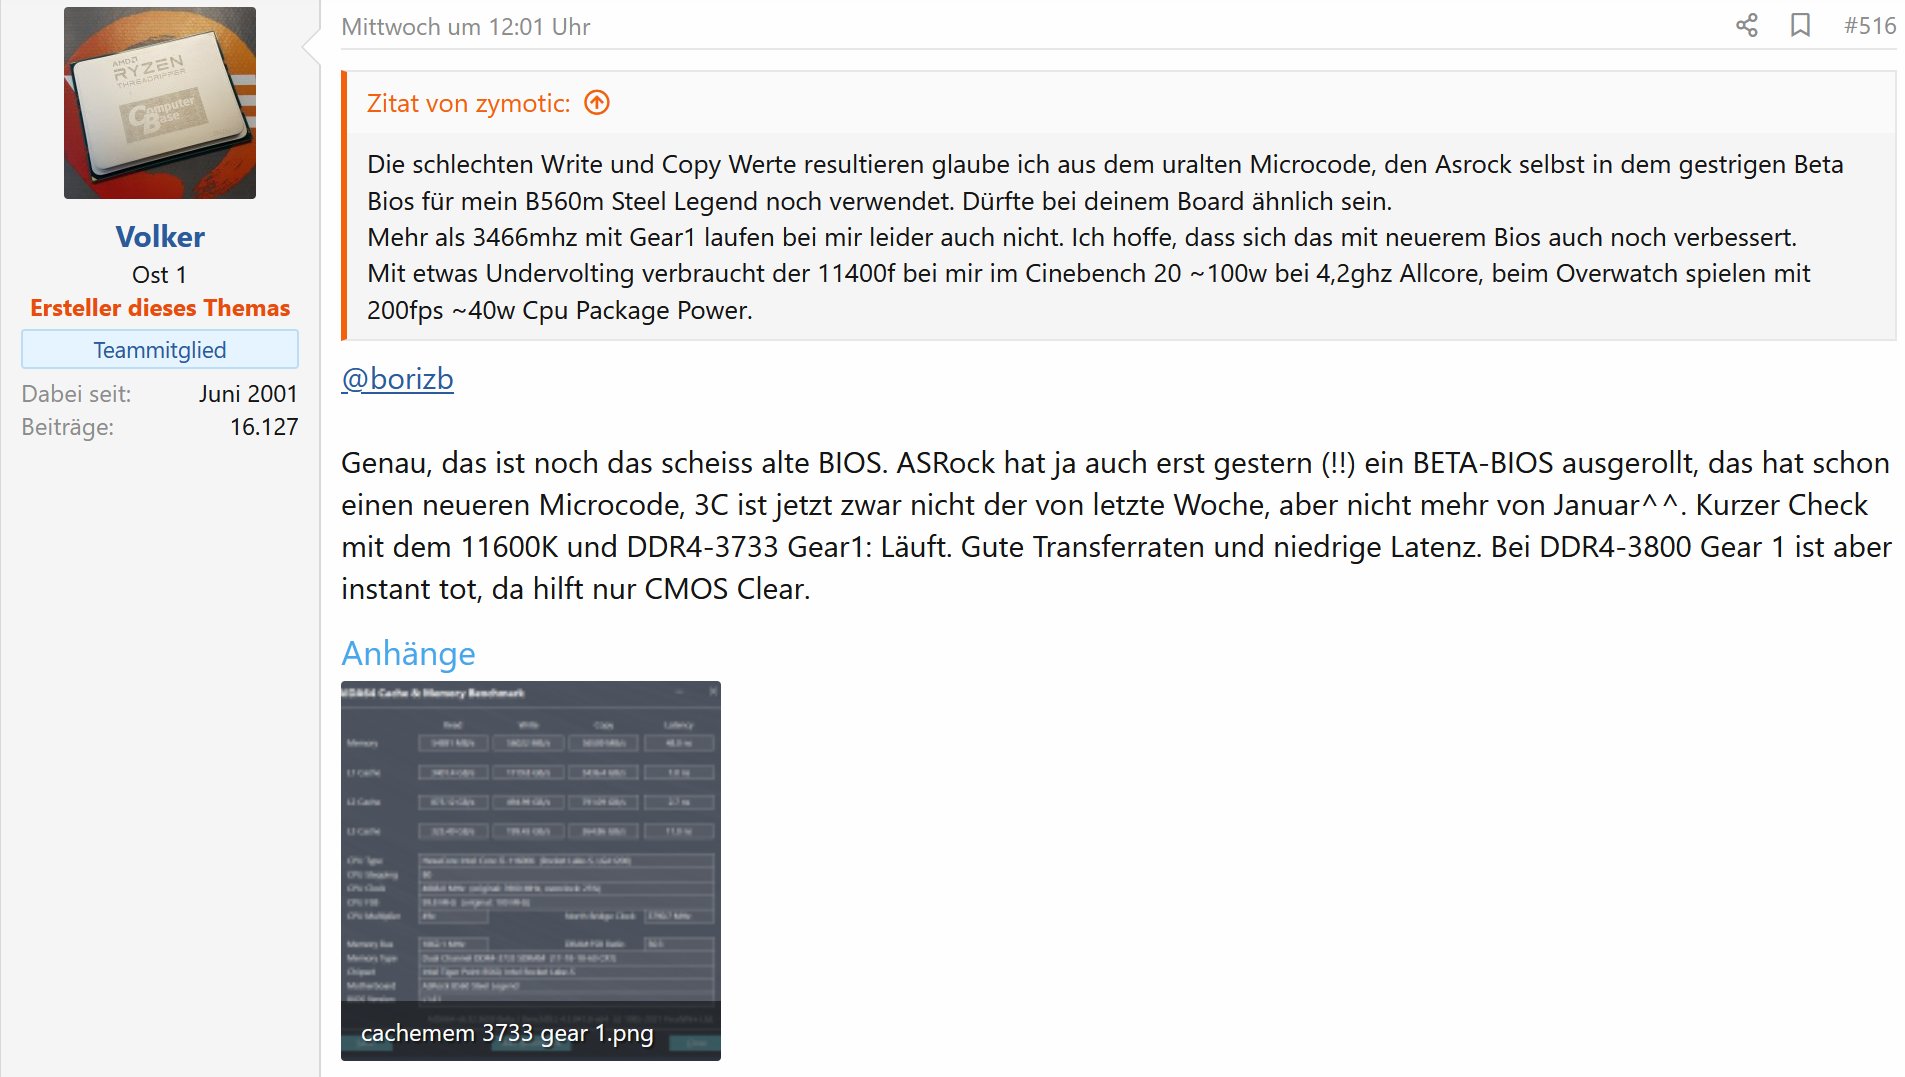Click the 'Ost 1' user title
1905x1077 pixels.
coord(160,275)
